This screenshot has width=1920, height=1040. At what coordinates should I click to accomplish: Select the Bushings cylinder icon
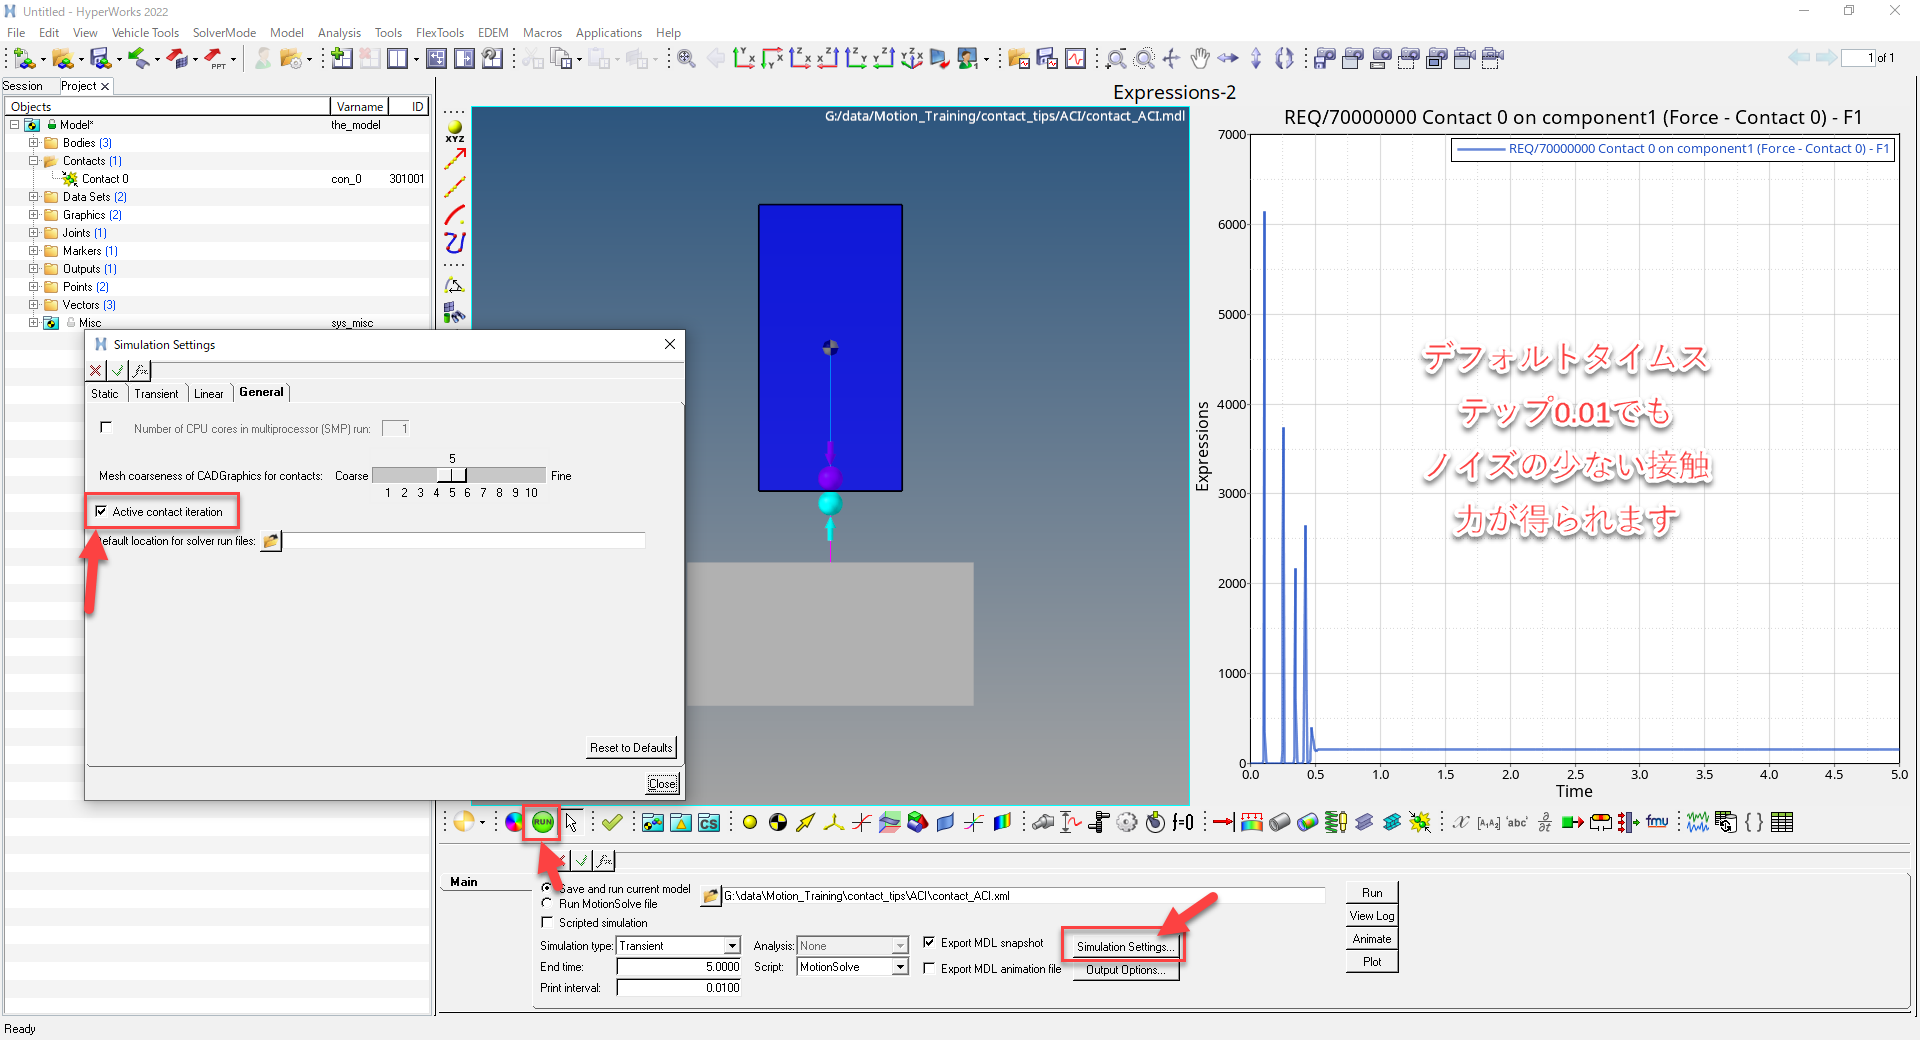click(x=1279, y=822)
